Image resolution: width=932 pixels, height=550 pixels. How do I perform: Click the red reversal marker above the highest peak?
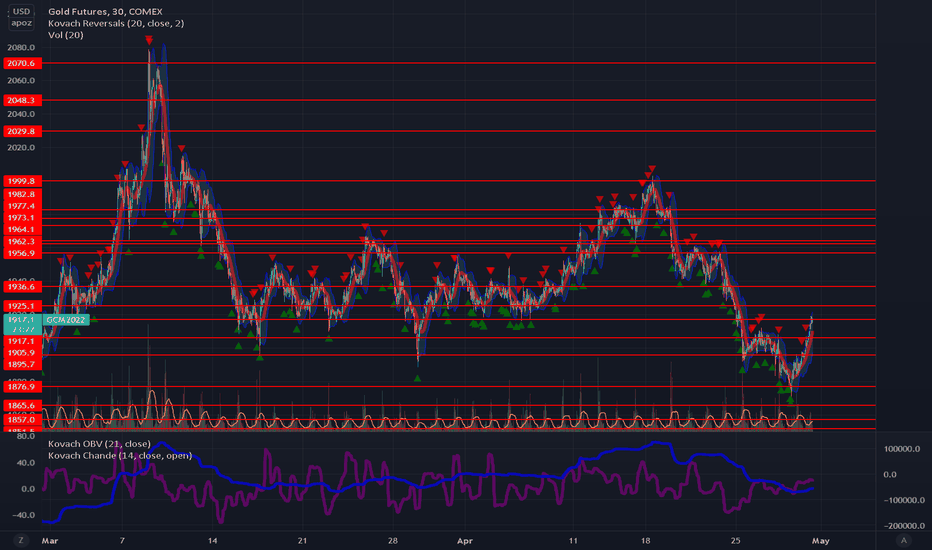pos(149,40)
